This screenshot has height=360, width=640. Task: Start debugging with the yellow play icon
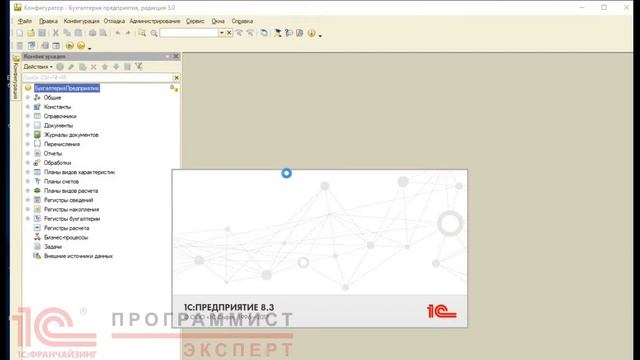(70, 46)
